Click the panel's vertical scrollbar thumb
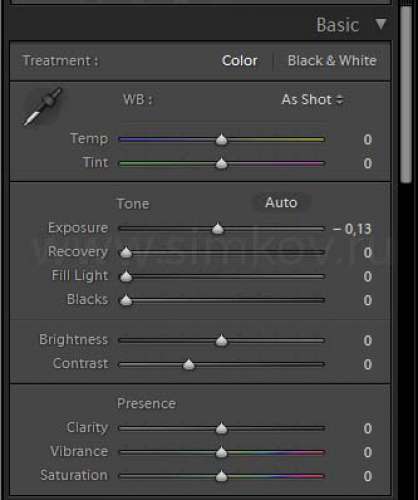Image resolution: width=418 pixels, height=500 pixels. [x=406, y=94]
